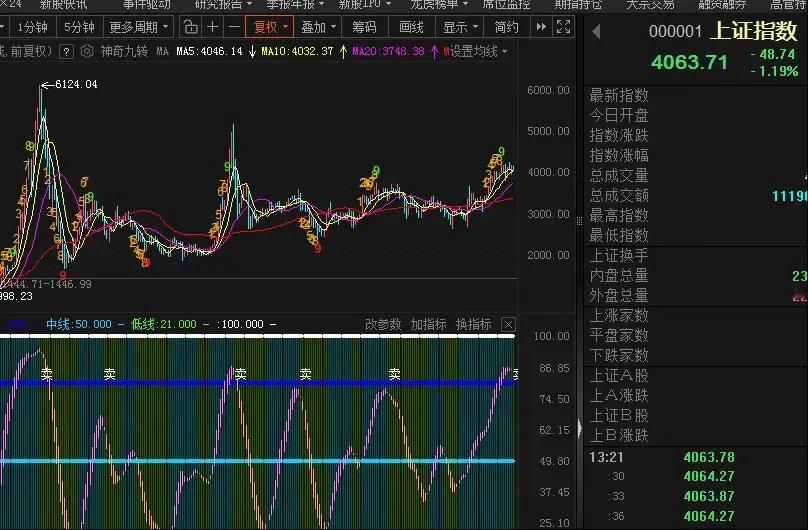
Task: Open 显示 display dropdown
Action: (460, 27)
